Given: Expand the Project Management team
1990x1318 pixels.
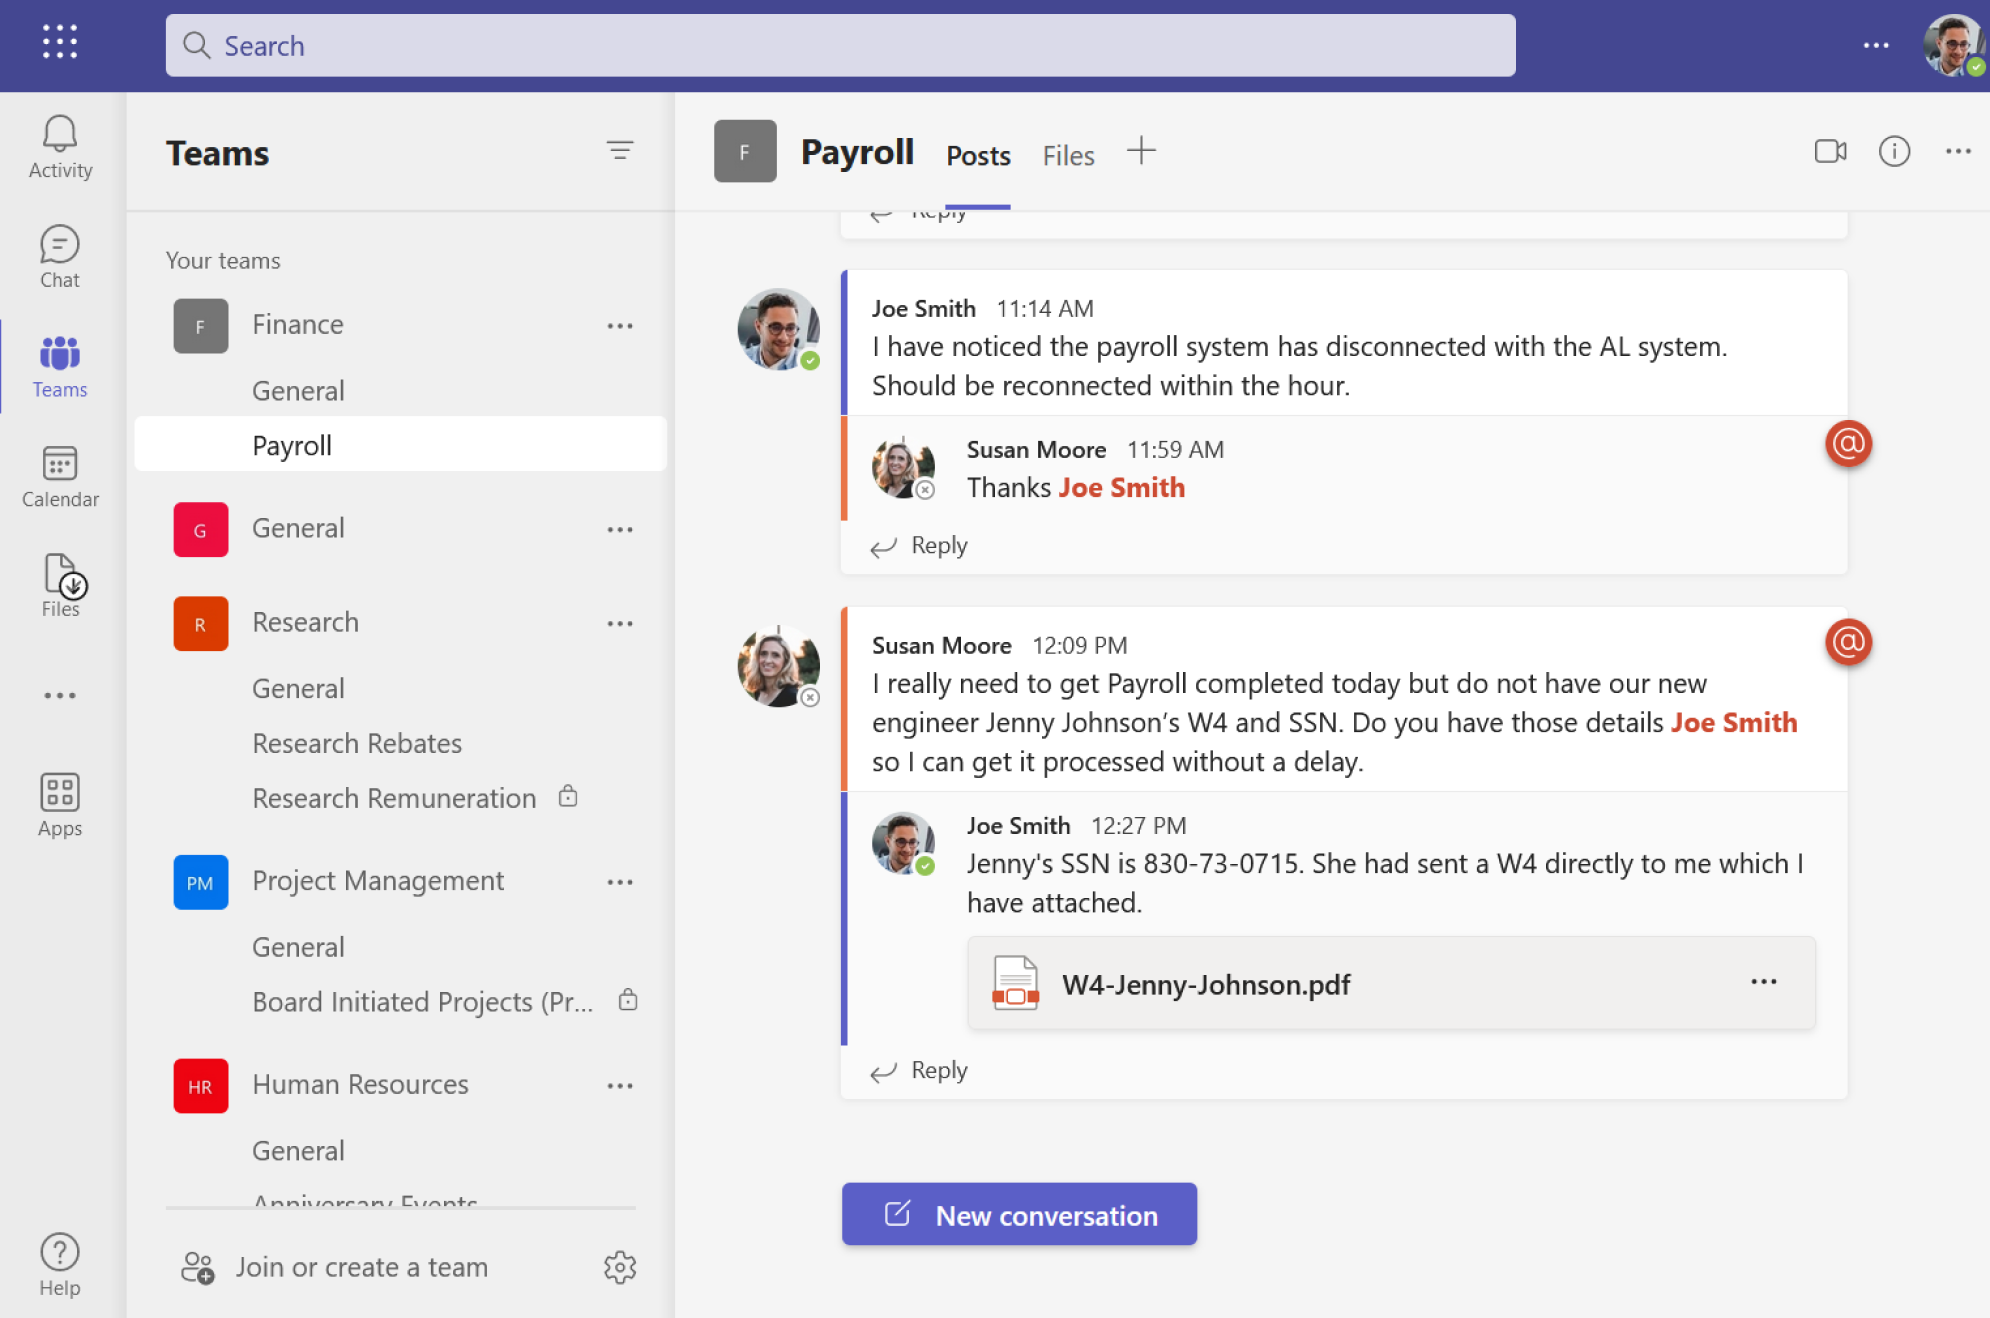Looking at the screenshot, I should click(378, 881).
